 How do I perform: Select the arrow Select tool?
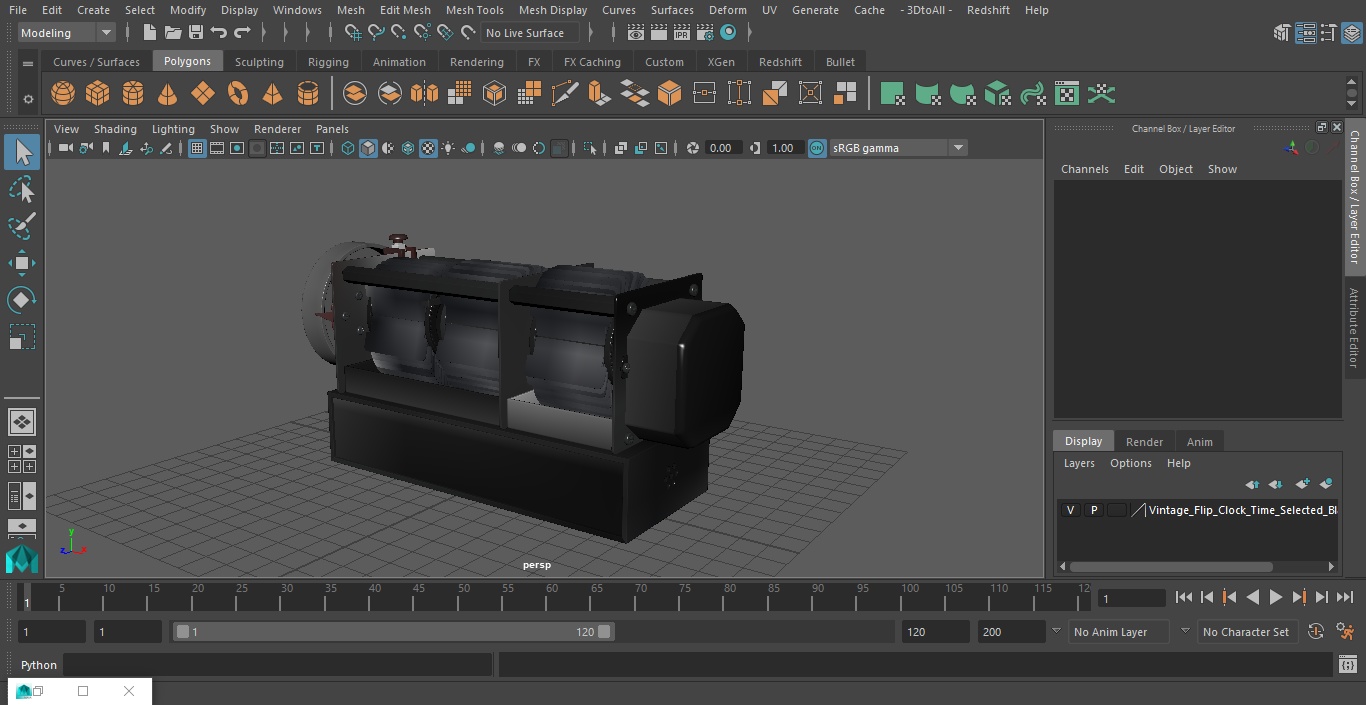click(x=22, y=153)
